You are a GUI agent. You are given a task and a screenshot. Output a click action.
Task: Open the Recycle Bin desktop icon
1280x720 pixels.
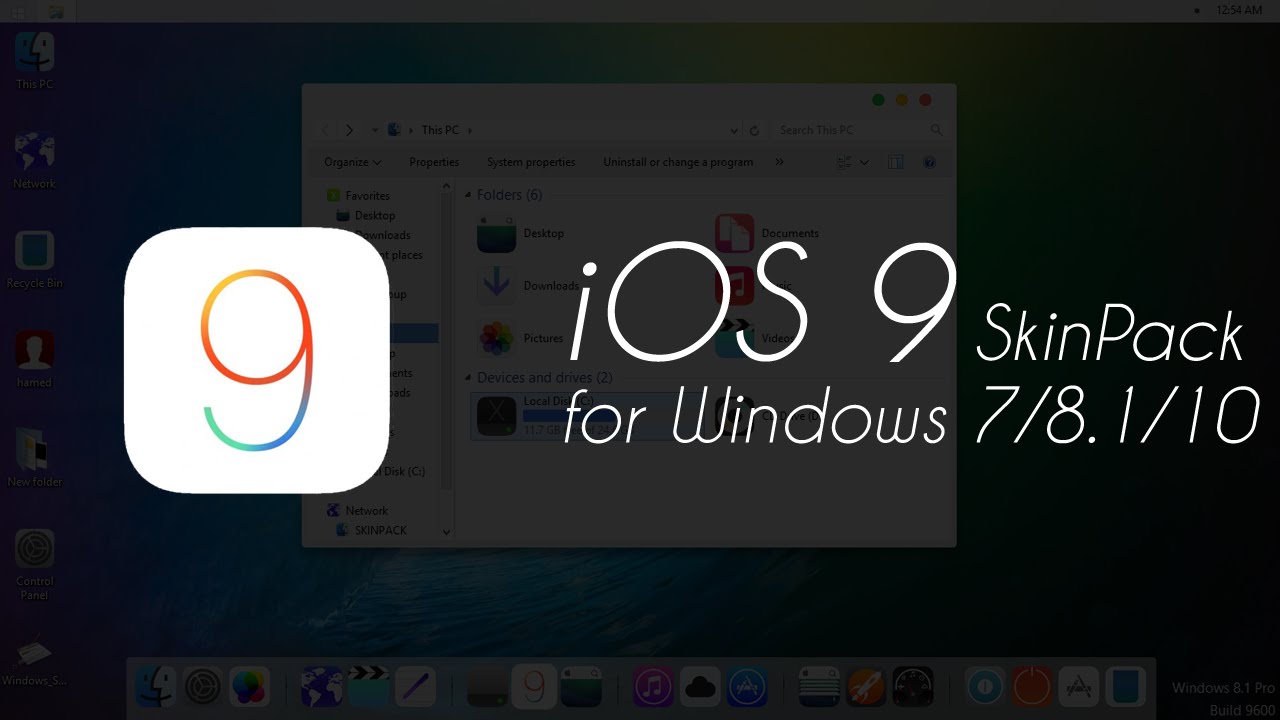tap(35, 259)
